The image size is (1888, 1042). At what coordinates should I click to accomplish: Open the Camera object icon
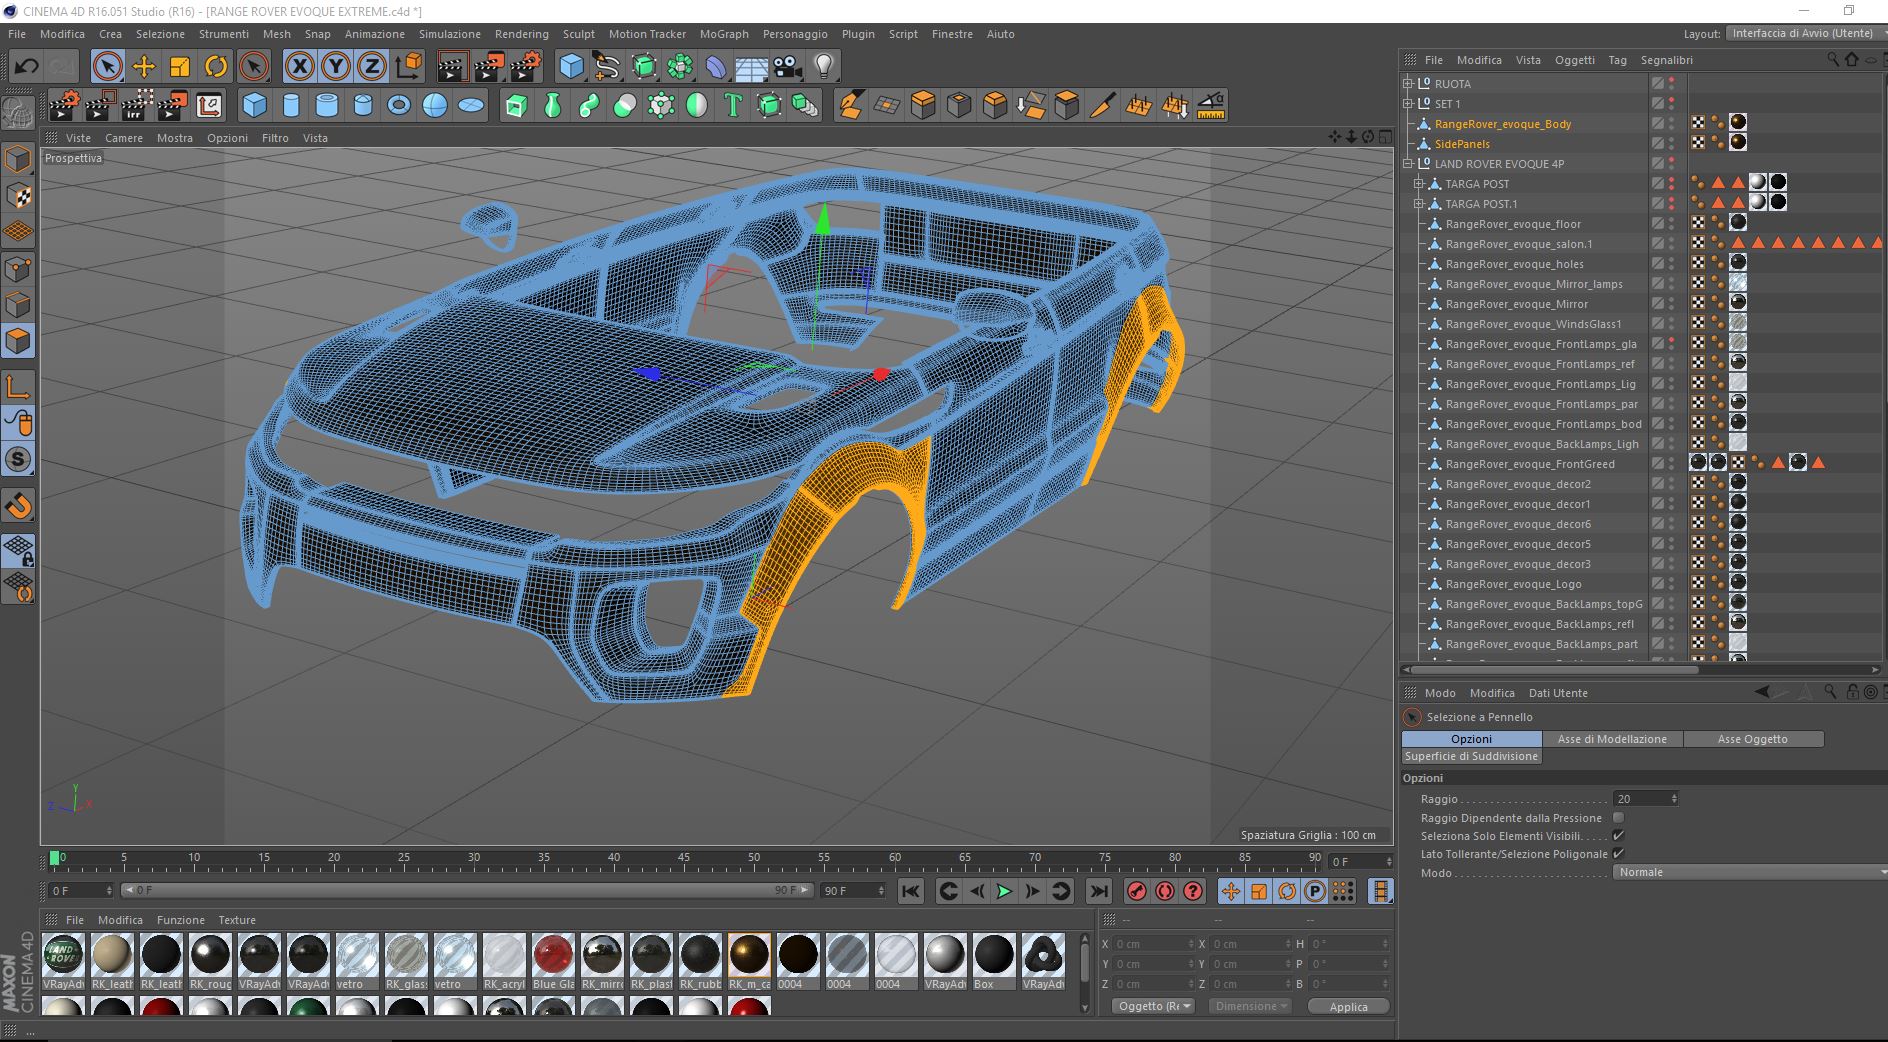point(788,67)
